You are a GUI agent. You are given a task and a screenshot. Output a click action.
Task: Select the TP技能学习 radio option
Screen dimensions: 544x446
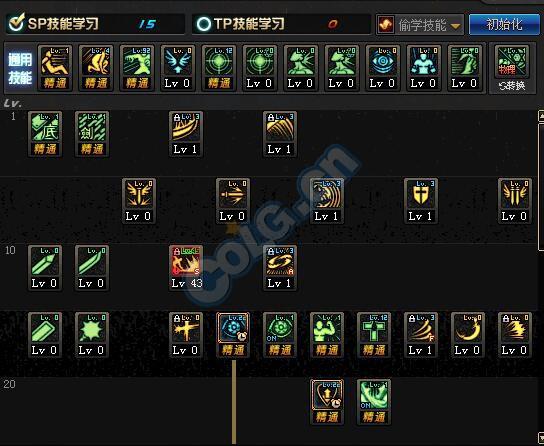coord(204,24)
